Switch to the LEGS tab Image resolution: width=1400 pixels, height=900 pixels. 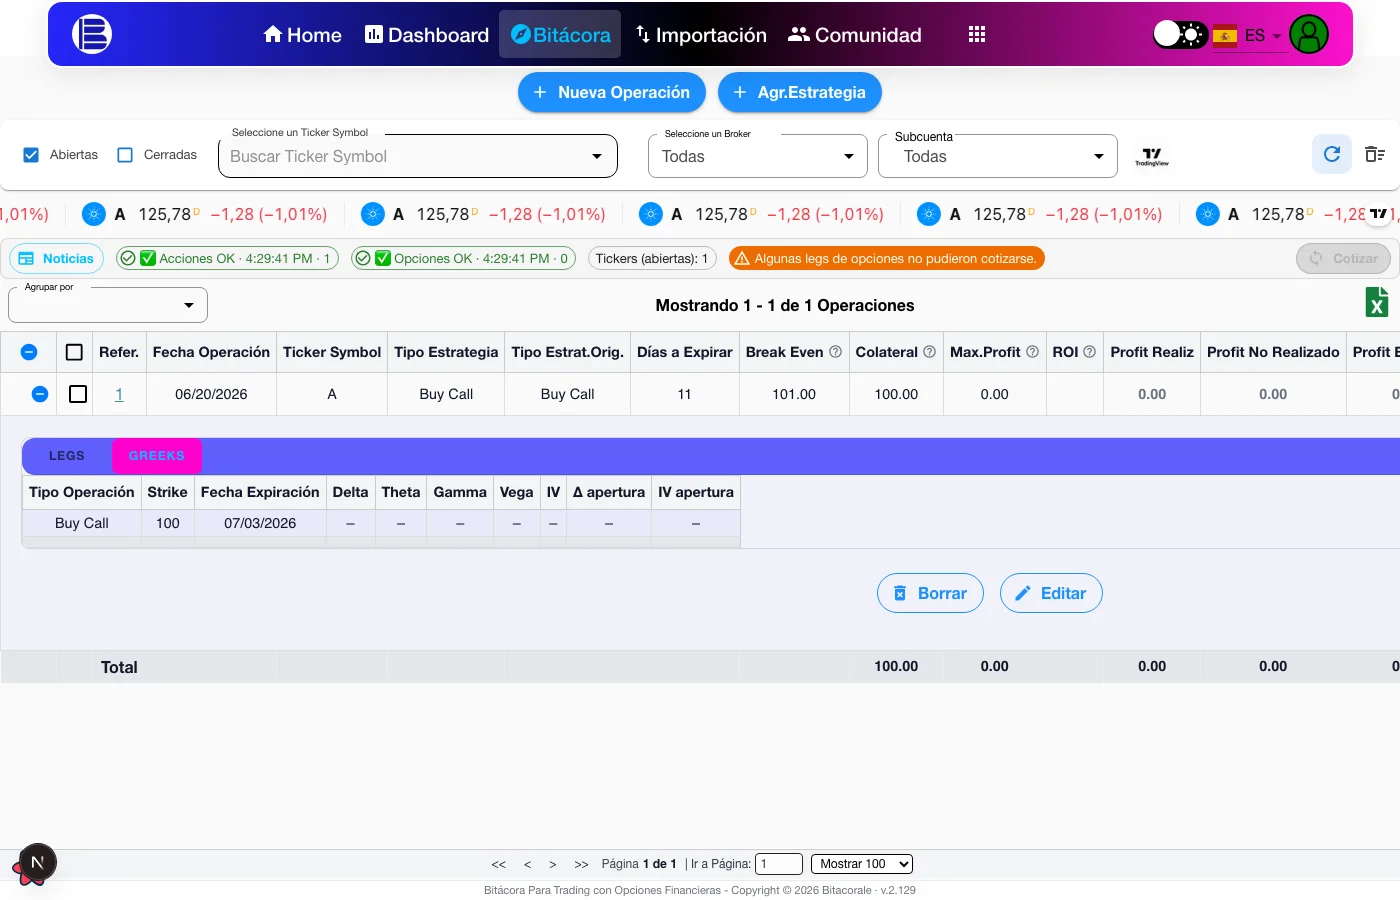point(67,456)
